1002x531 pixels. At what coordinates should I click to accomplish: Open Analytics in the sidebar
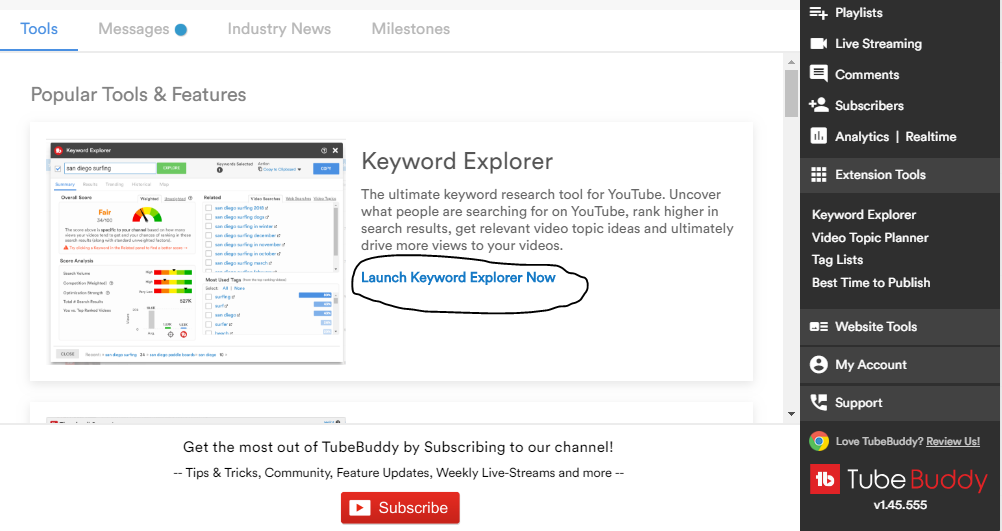click(x=862, y=137)
